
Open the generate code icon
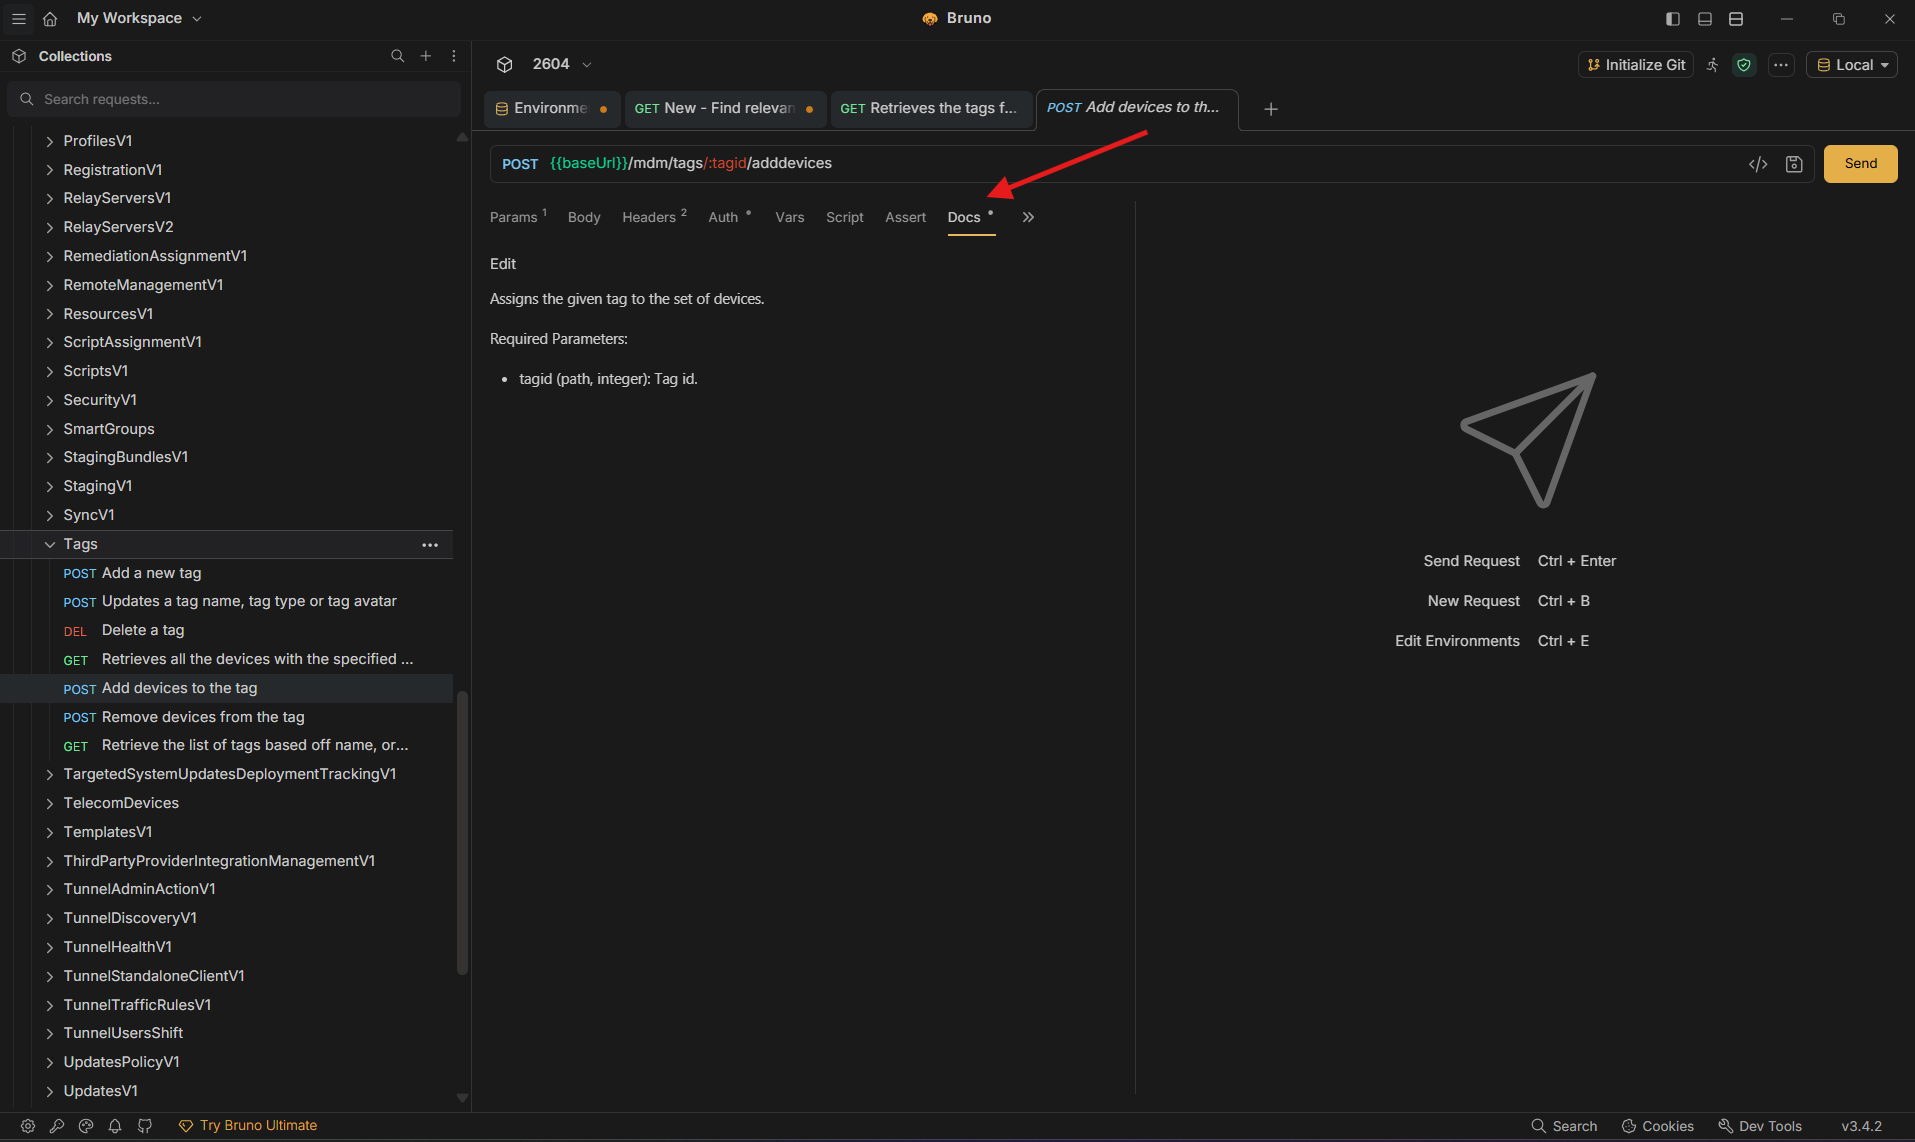pyautogui.click(x=1758, y=164)
